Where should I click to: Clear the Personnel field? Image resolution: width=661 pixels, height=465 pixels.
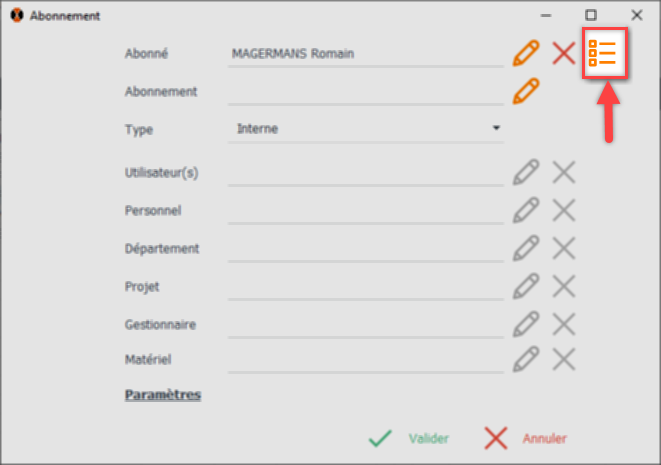point(564,210)
